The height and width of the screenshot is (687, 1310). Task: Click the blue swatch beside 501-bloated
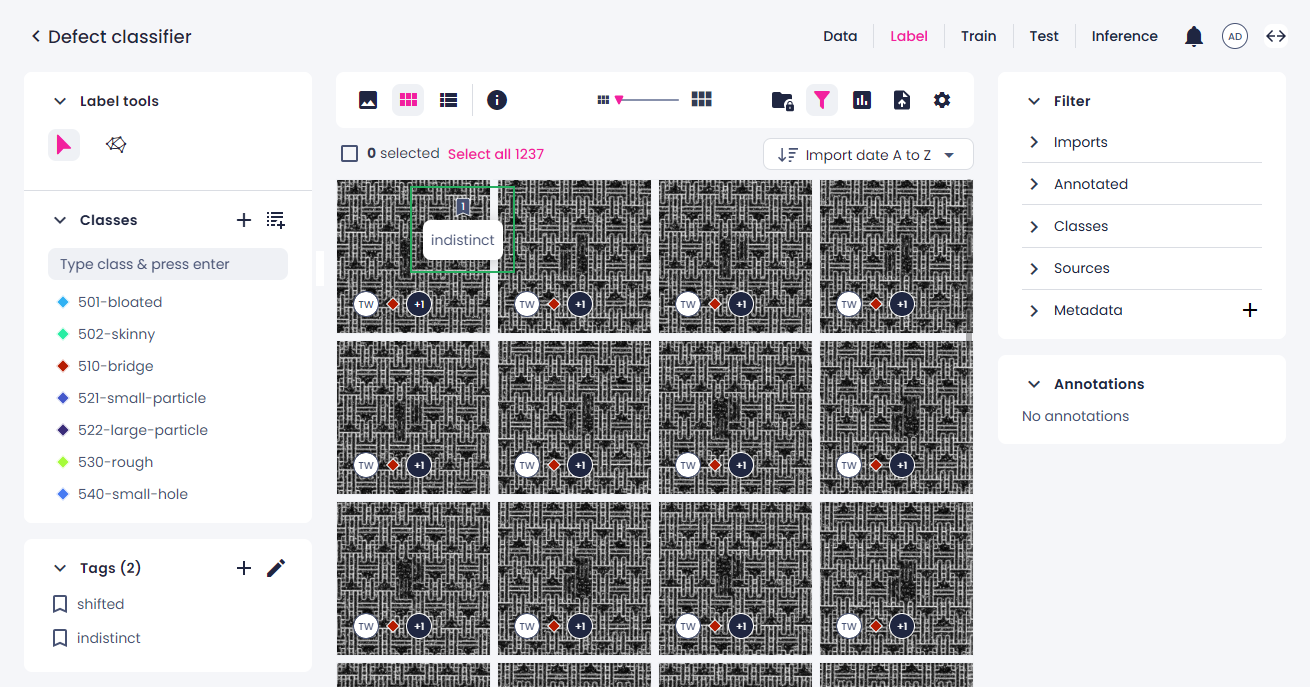pos(63,302)
